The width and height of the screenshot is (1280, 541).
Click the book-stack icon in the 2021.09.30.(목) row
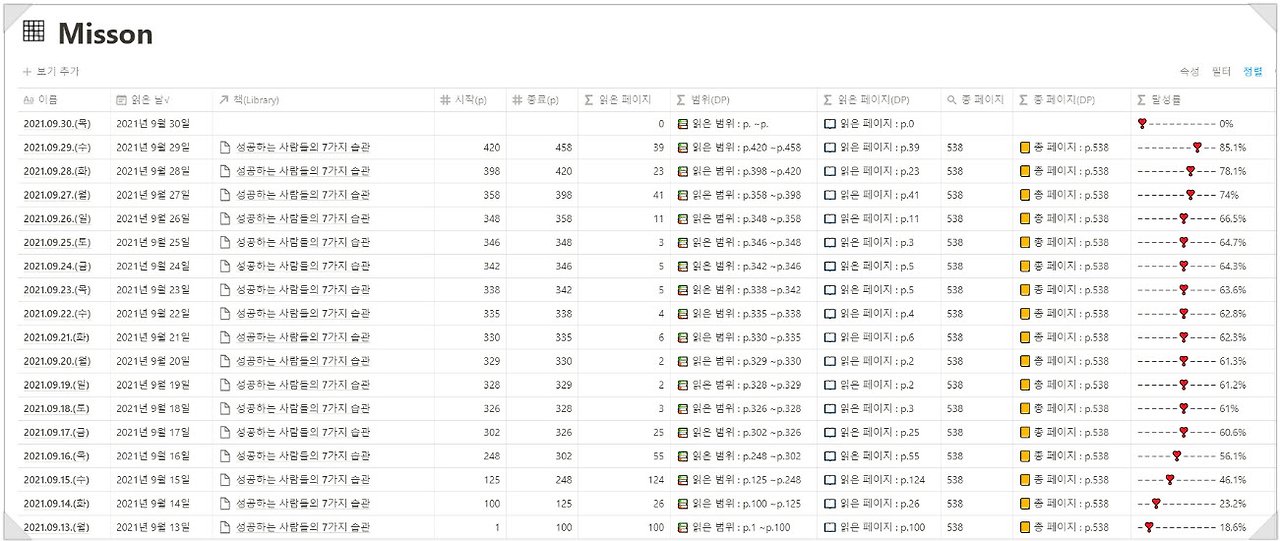[x=683, y=124]
